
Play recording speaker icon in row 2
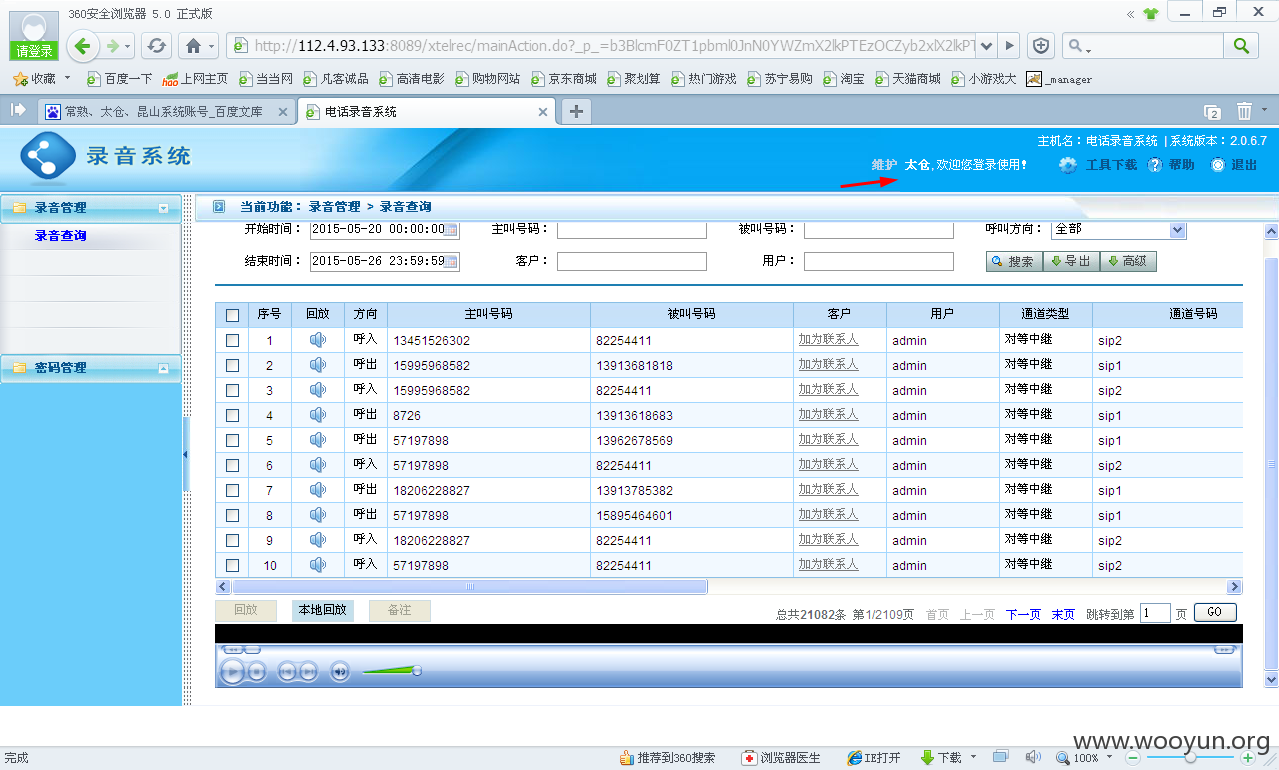[318, 365]
